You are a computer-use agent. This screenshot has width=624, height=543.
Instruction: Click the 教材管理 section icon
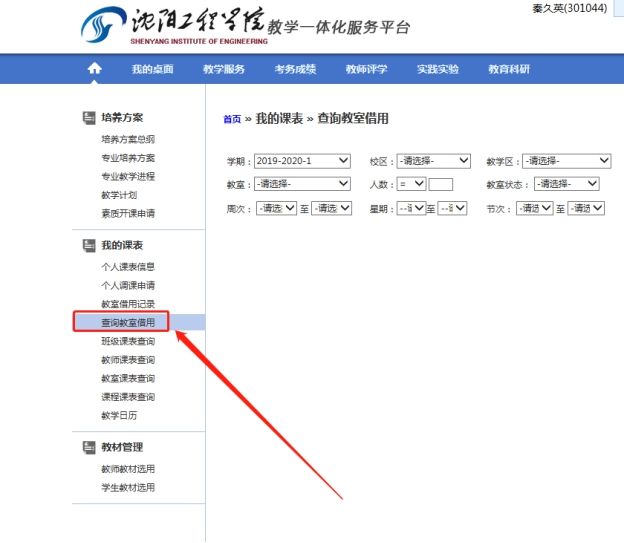(89, 447)
